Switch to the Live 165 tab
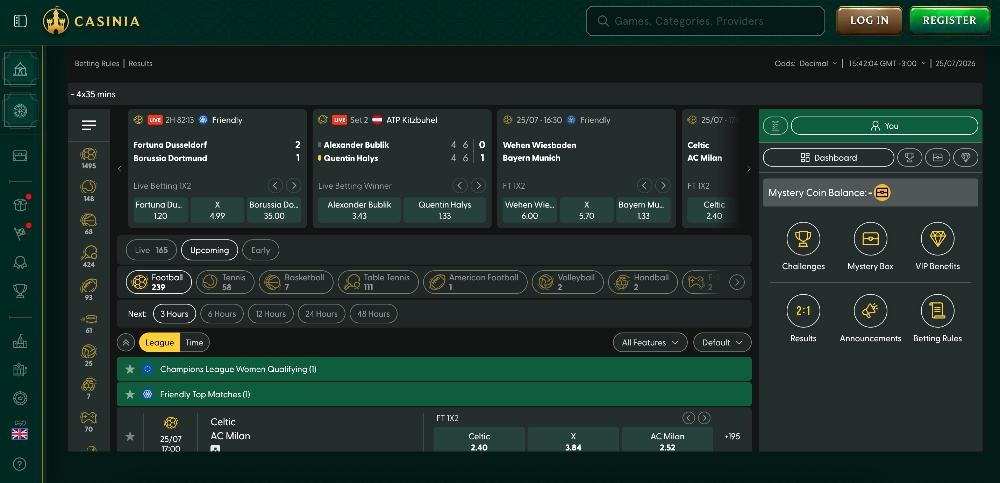This screenshot has width=1000, height=483. [x=151, y=250]
